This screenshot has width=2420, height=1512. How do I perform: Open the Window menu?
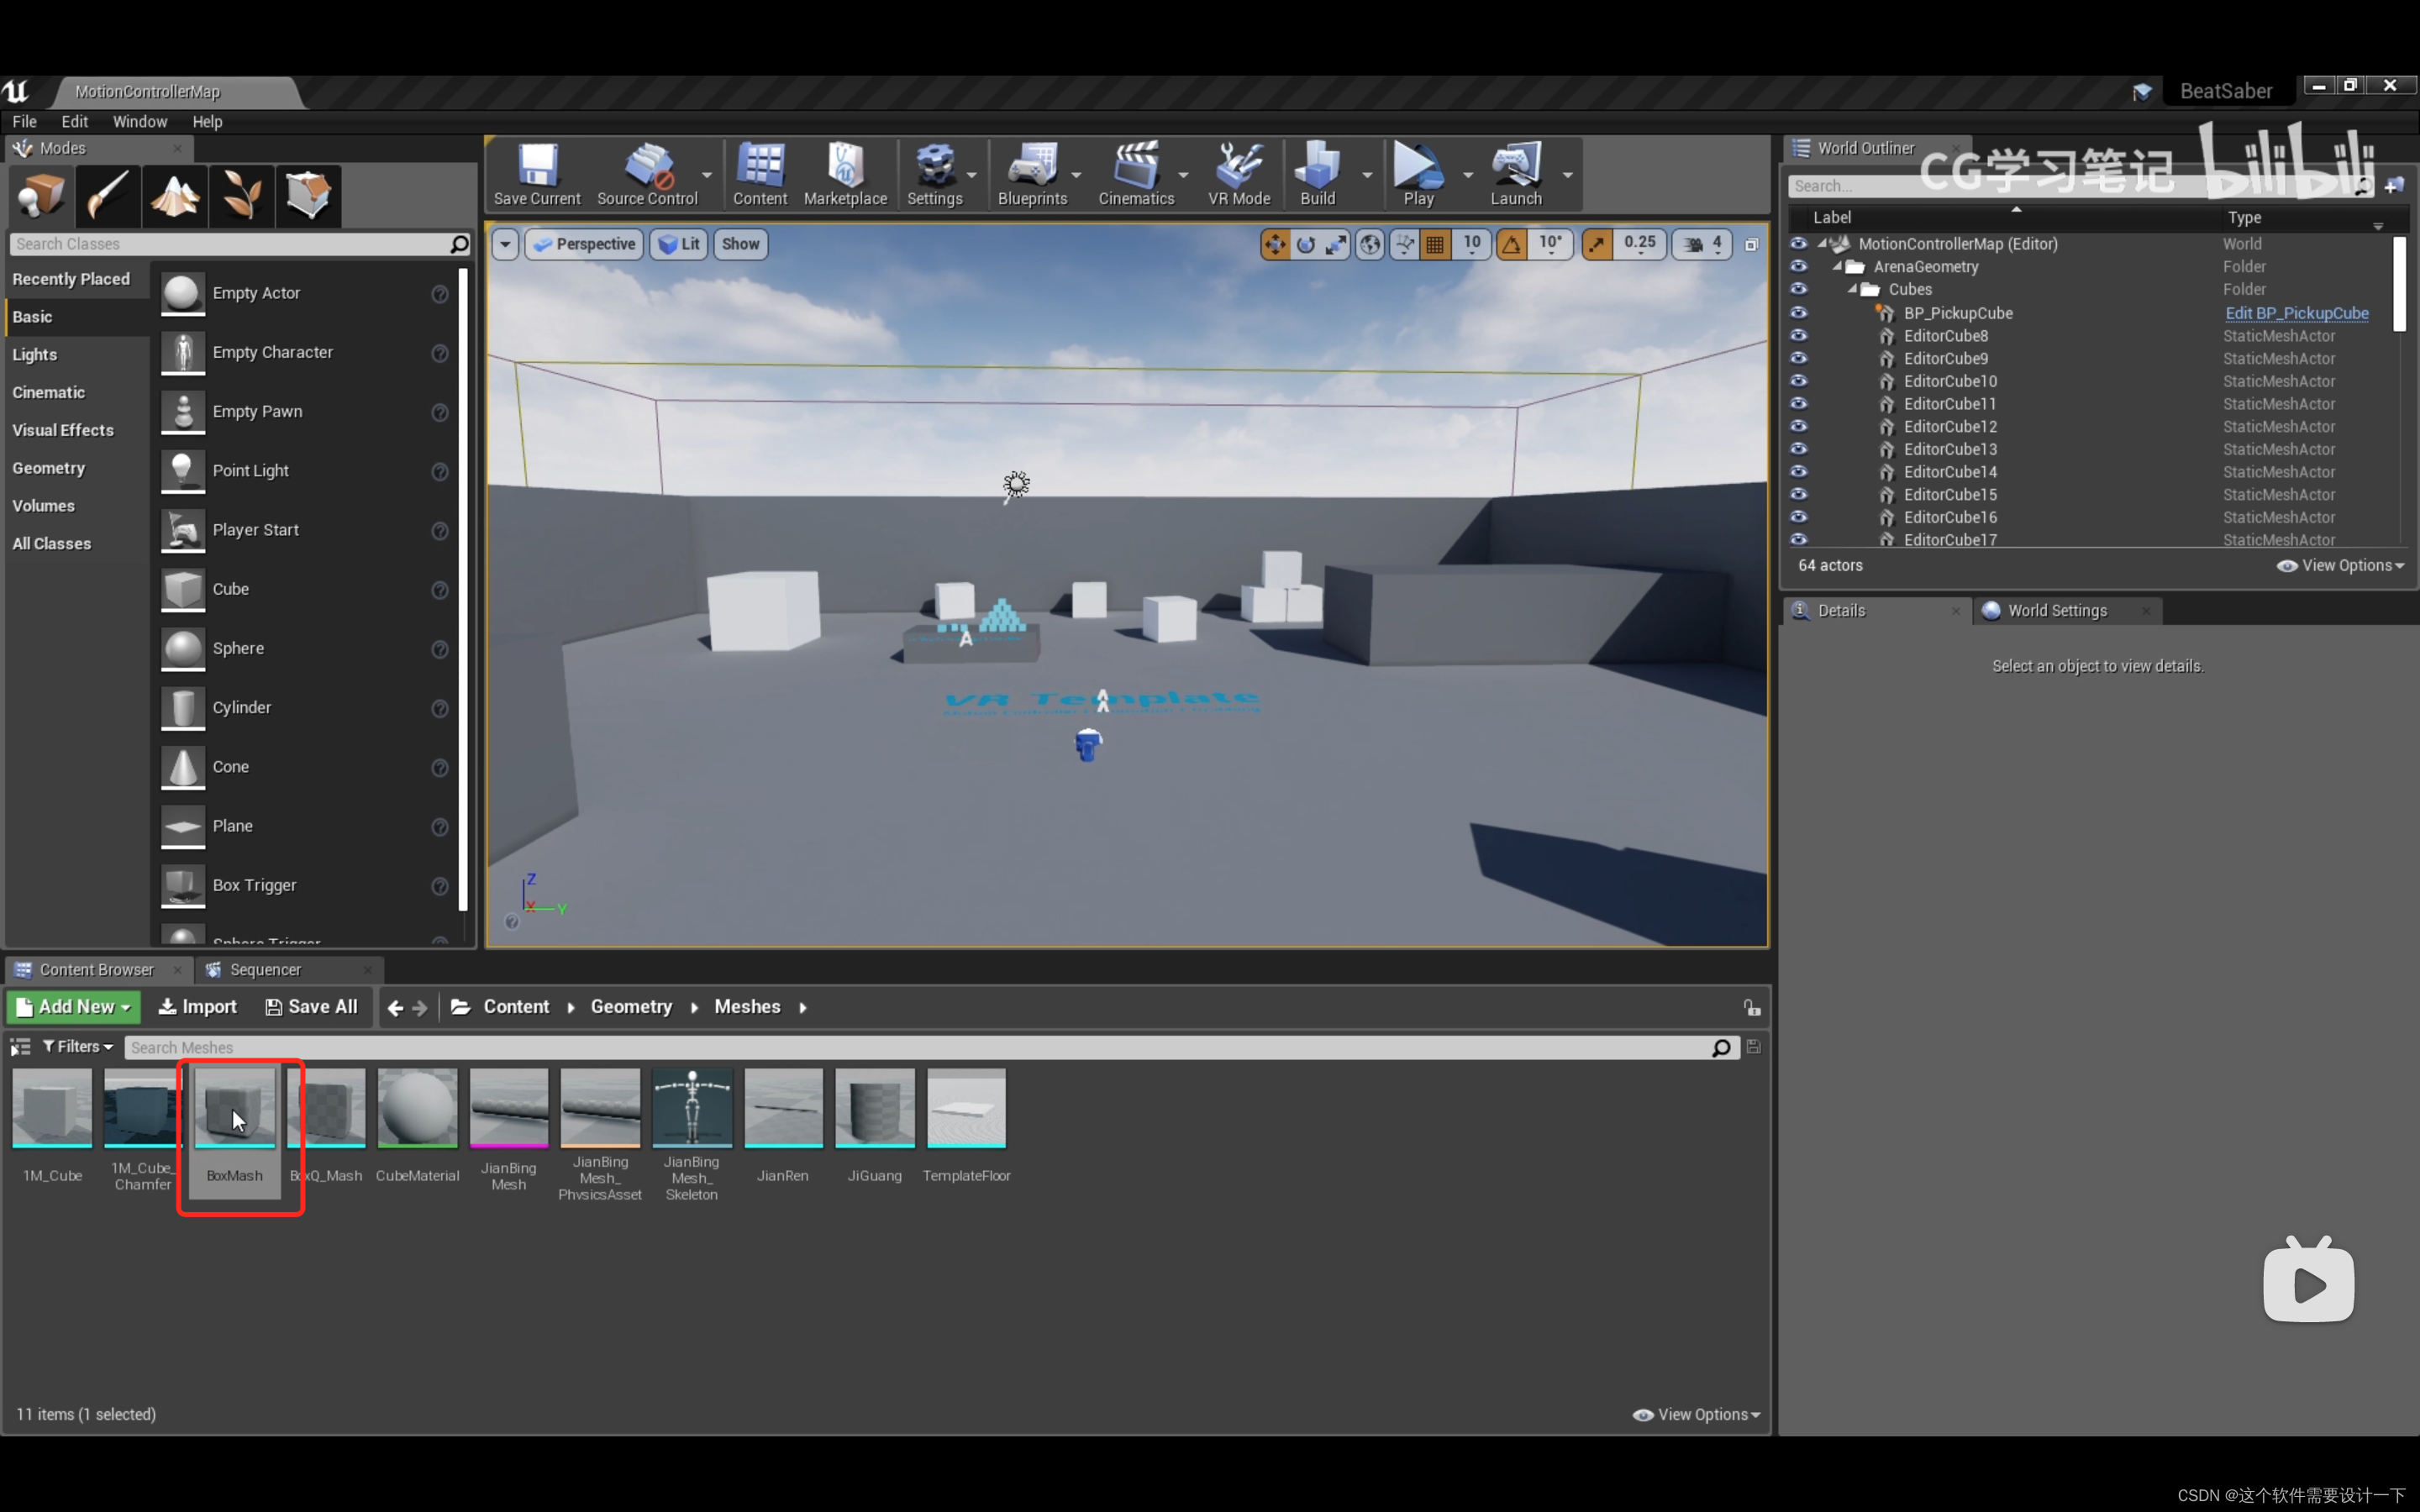click(139, 122)
